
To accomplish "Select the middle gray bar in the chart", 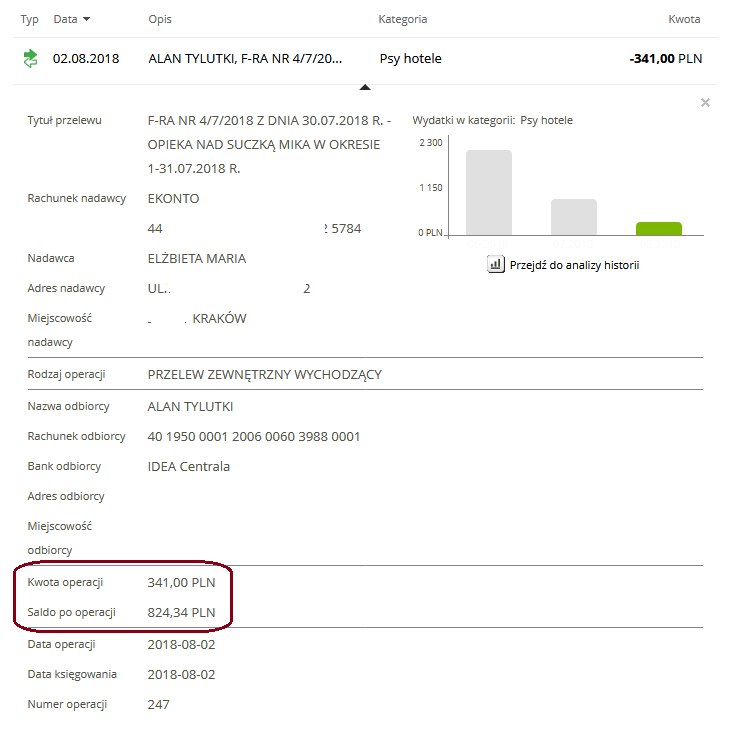I will click(x=574, y=216).
